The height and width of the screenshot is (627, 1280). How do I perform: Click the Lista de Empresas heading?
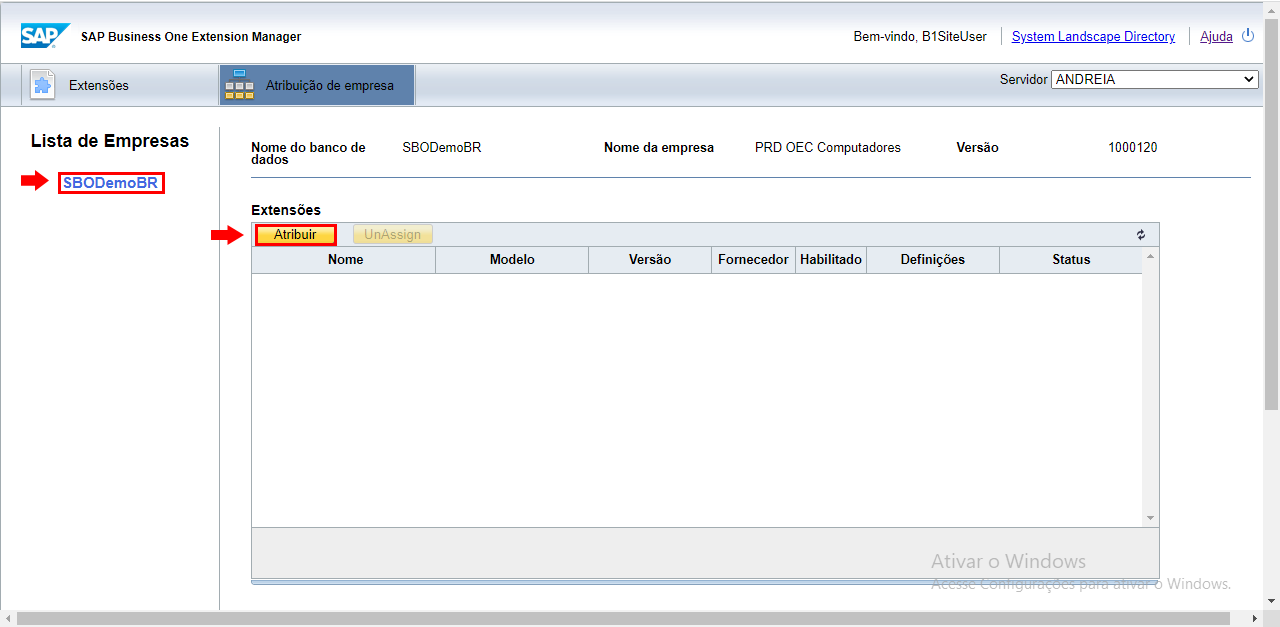coord(110,141)
